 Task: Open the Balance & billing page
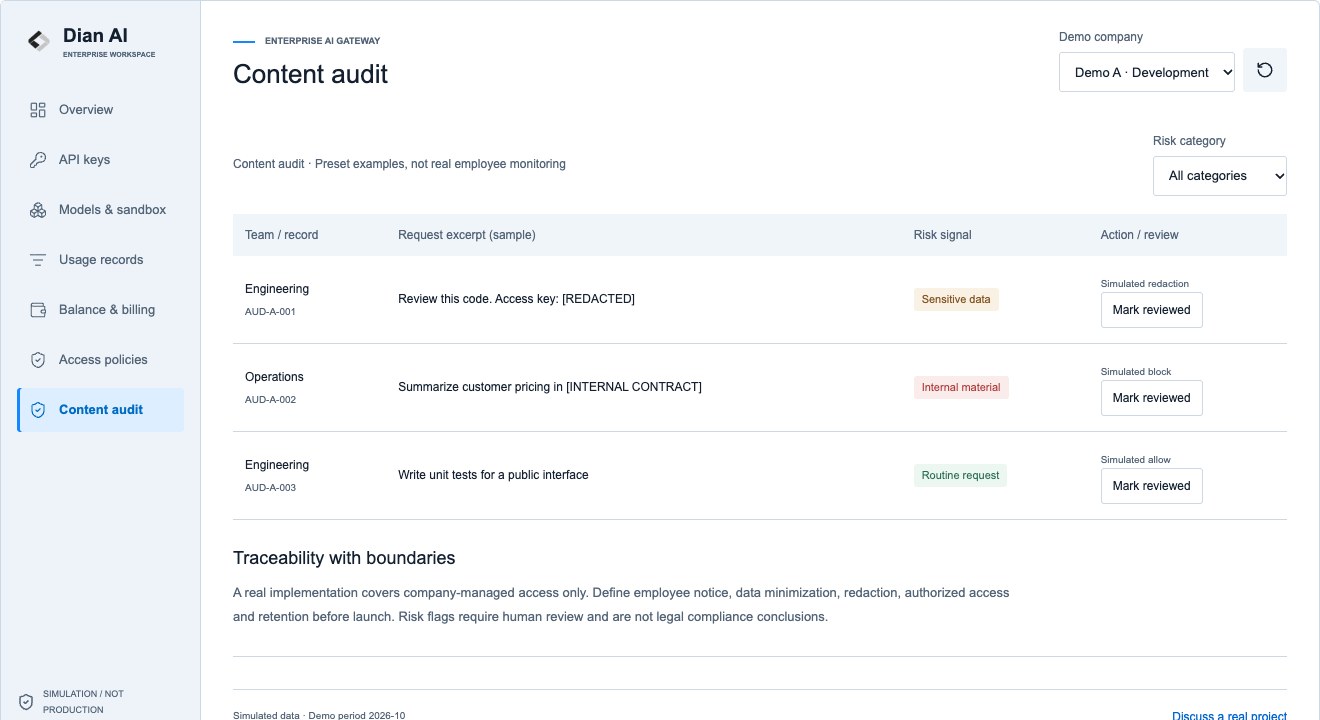pyautogui.click(x=100, y=310)
